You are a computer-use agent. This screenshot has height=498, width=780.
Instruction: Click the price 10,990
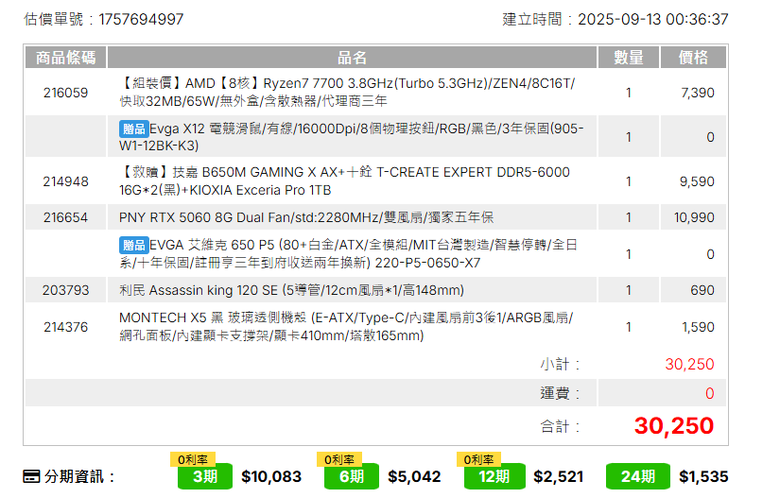coord(694,217)
